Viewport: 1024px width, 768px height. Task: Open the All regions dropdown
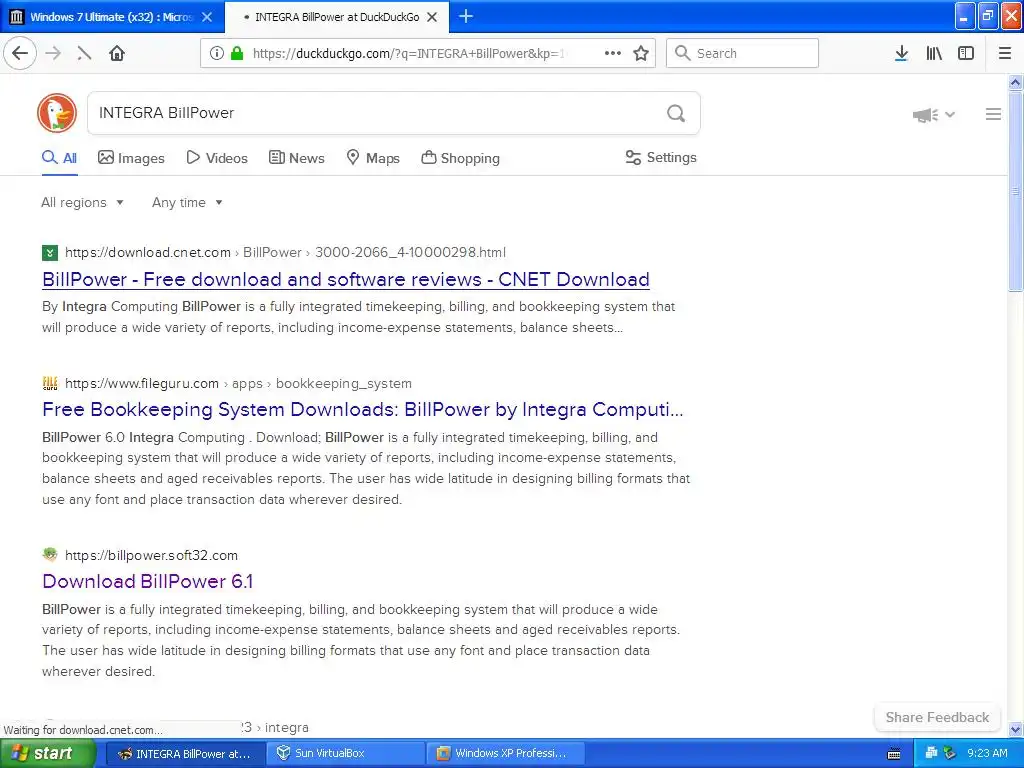pos(82,202)
